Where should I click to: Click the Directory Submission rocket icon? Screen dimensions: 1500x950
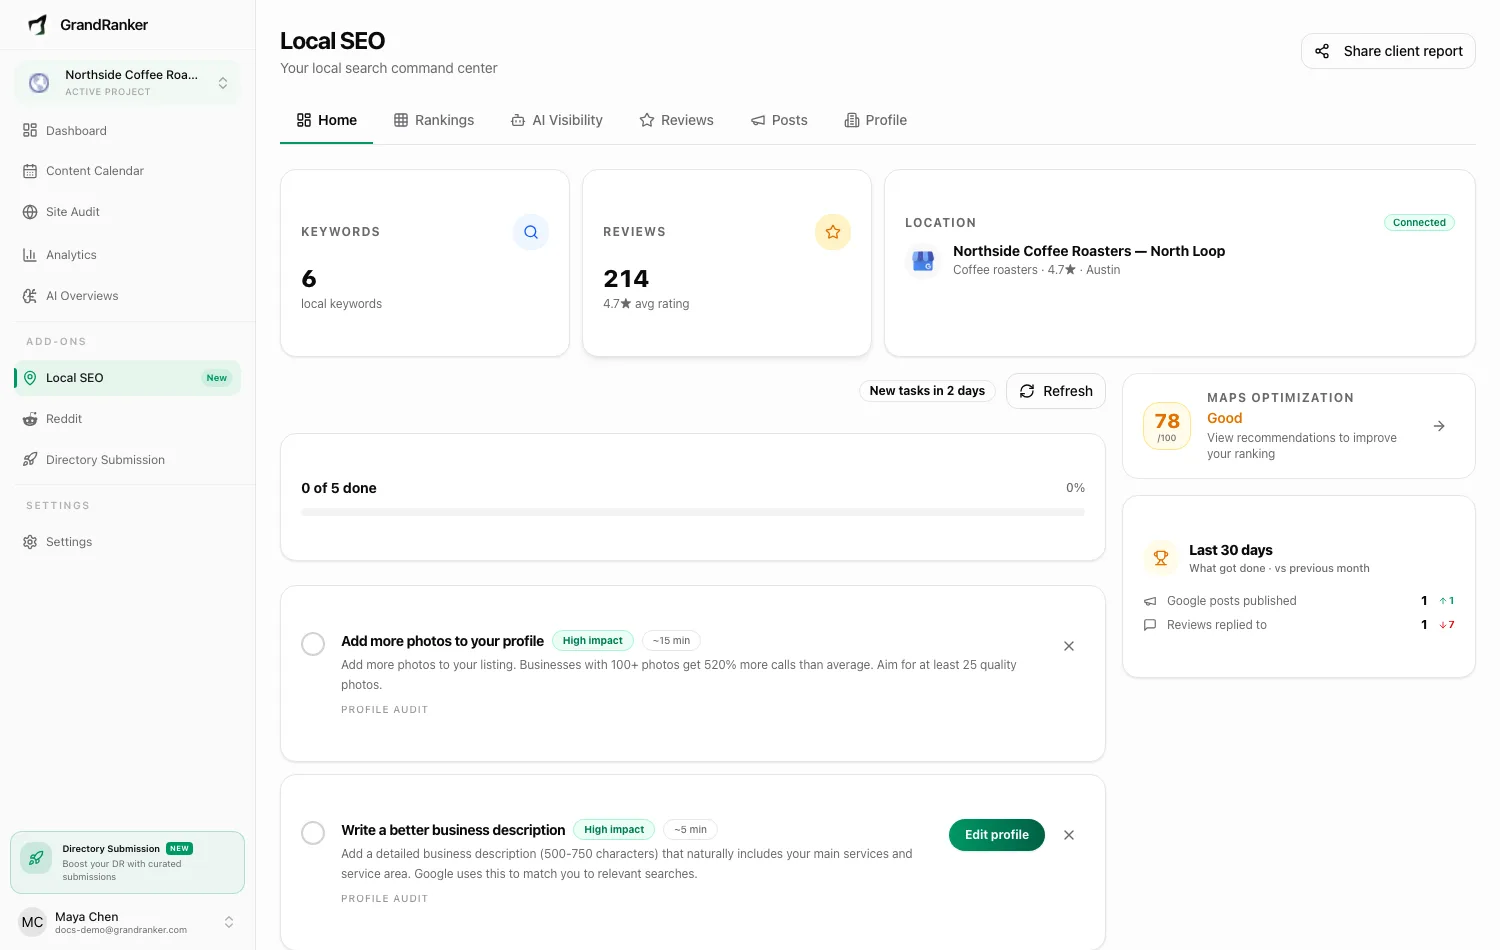(x=30, y=460)
